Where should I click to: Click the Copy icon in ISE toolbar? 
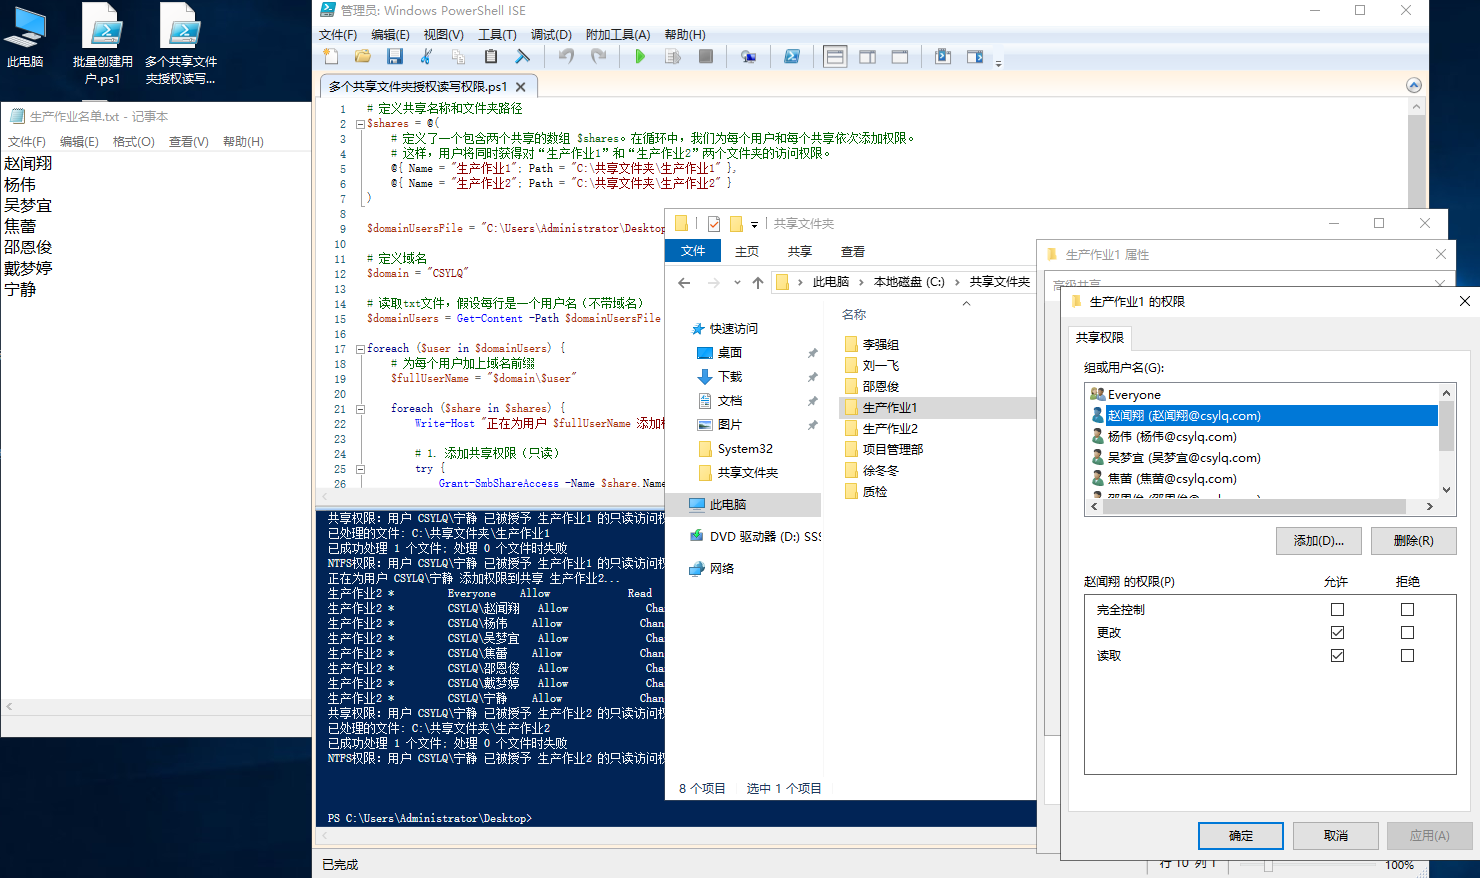pos(458,57)
